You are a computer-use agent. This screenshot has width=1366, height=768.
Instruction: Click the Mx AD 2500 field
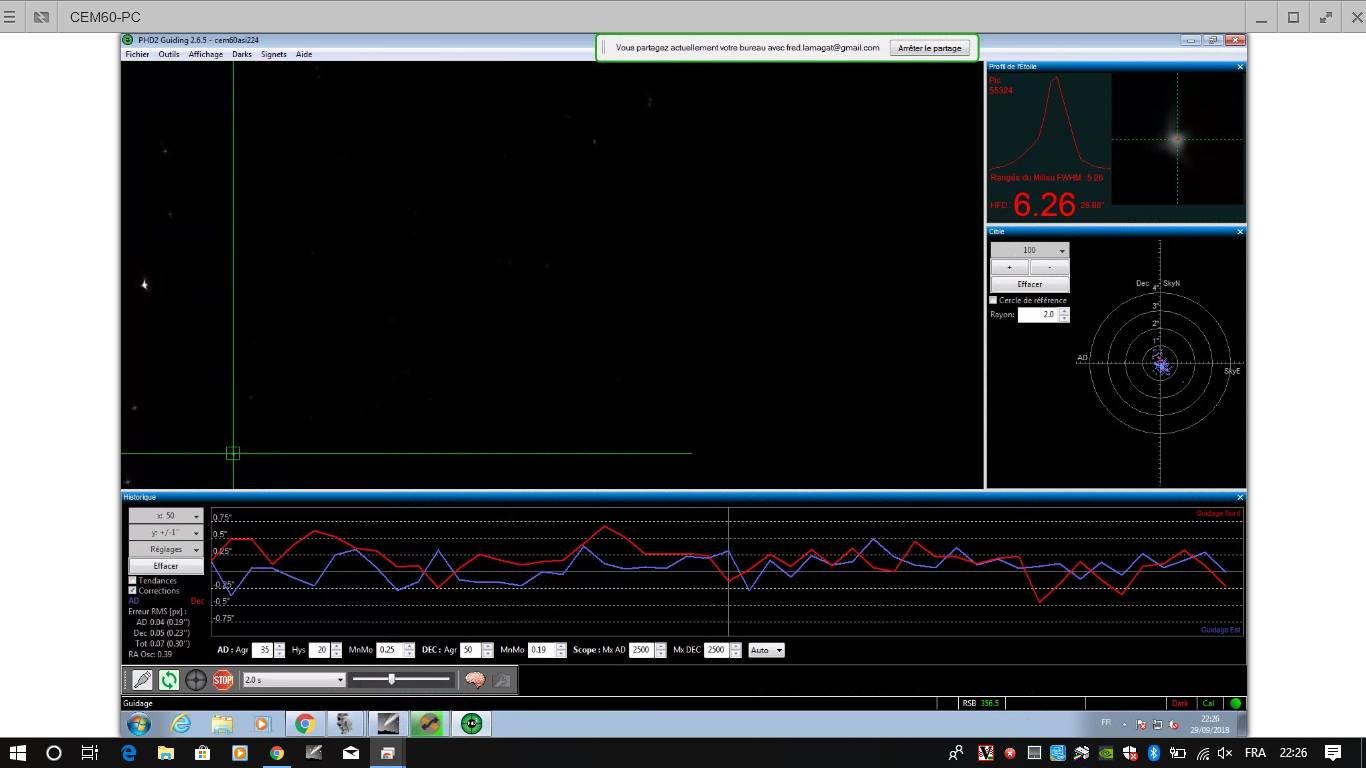(641, 650)
